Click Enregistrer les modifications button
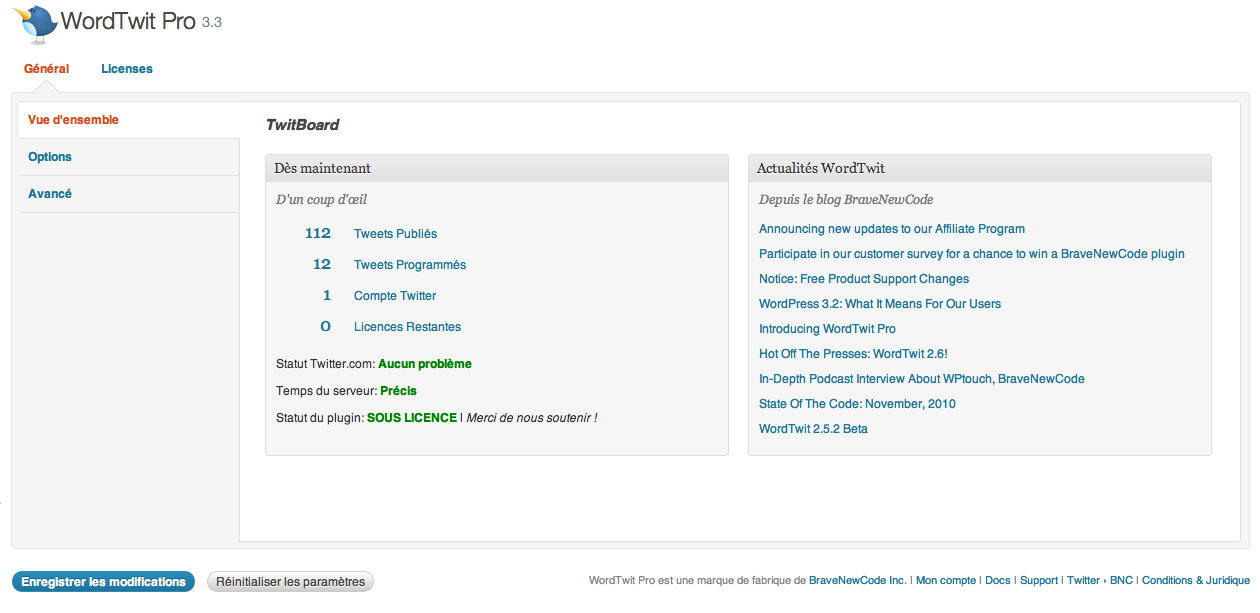 tap(104, 582)
